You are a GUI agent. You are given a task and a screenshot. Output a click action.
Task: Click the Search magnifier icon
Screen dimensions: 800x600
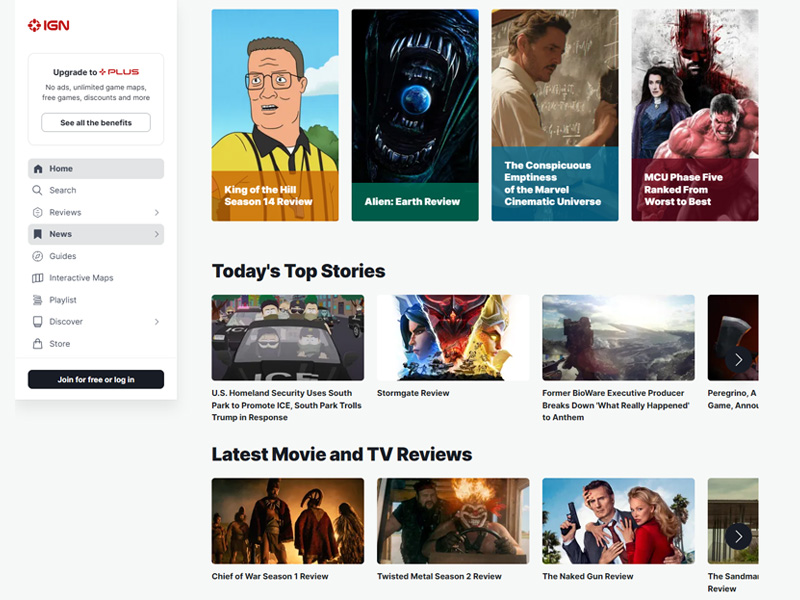pos(38,190)
